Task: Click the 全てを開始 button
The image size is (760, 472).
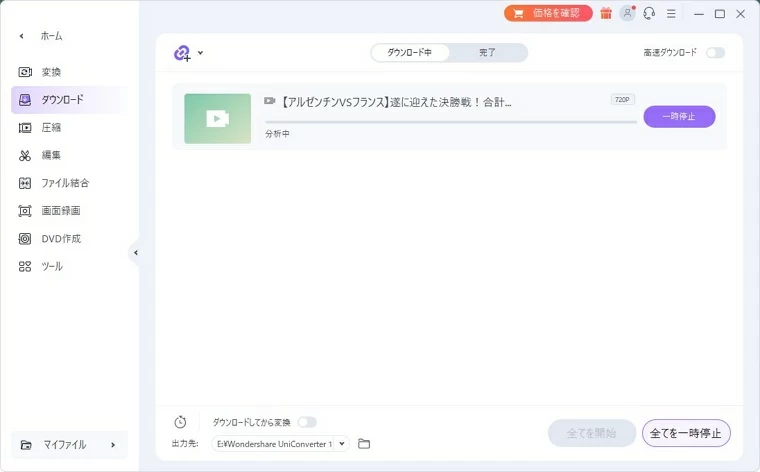Action: [591, 433]
